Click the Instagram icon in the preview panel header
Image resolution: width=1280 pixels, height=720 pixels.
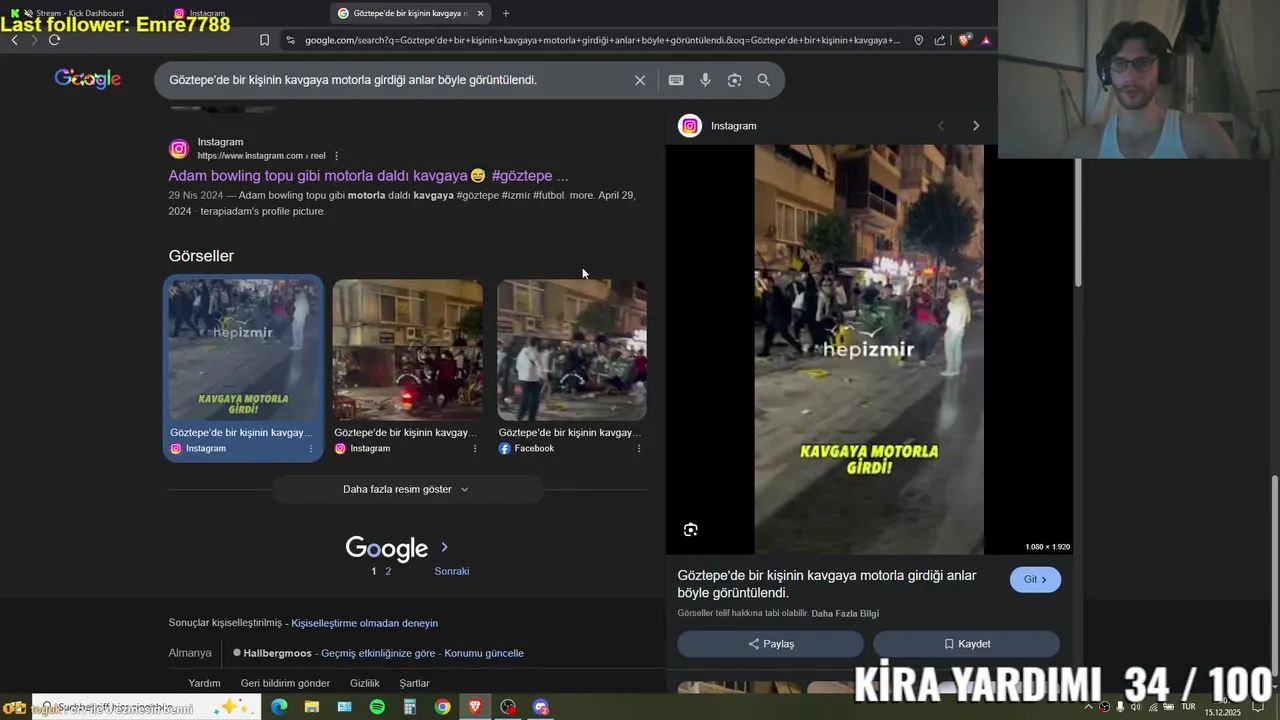(x=690, y=126)
